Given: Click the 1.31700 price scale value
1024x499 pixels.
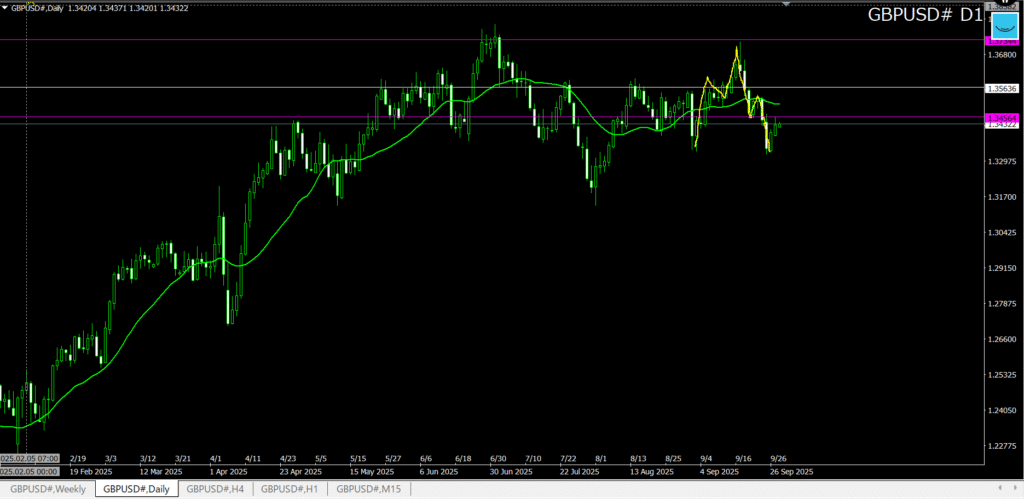Looking at the screenshot, I should 1002,197.
